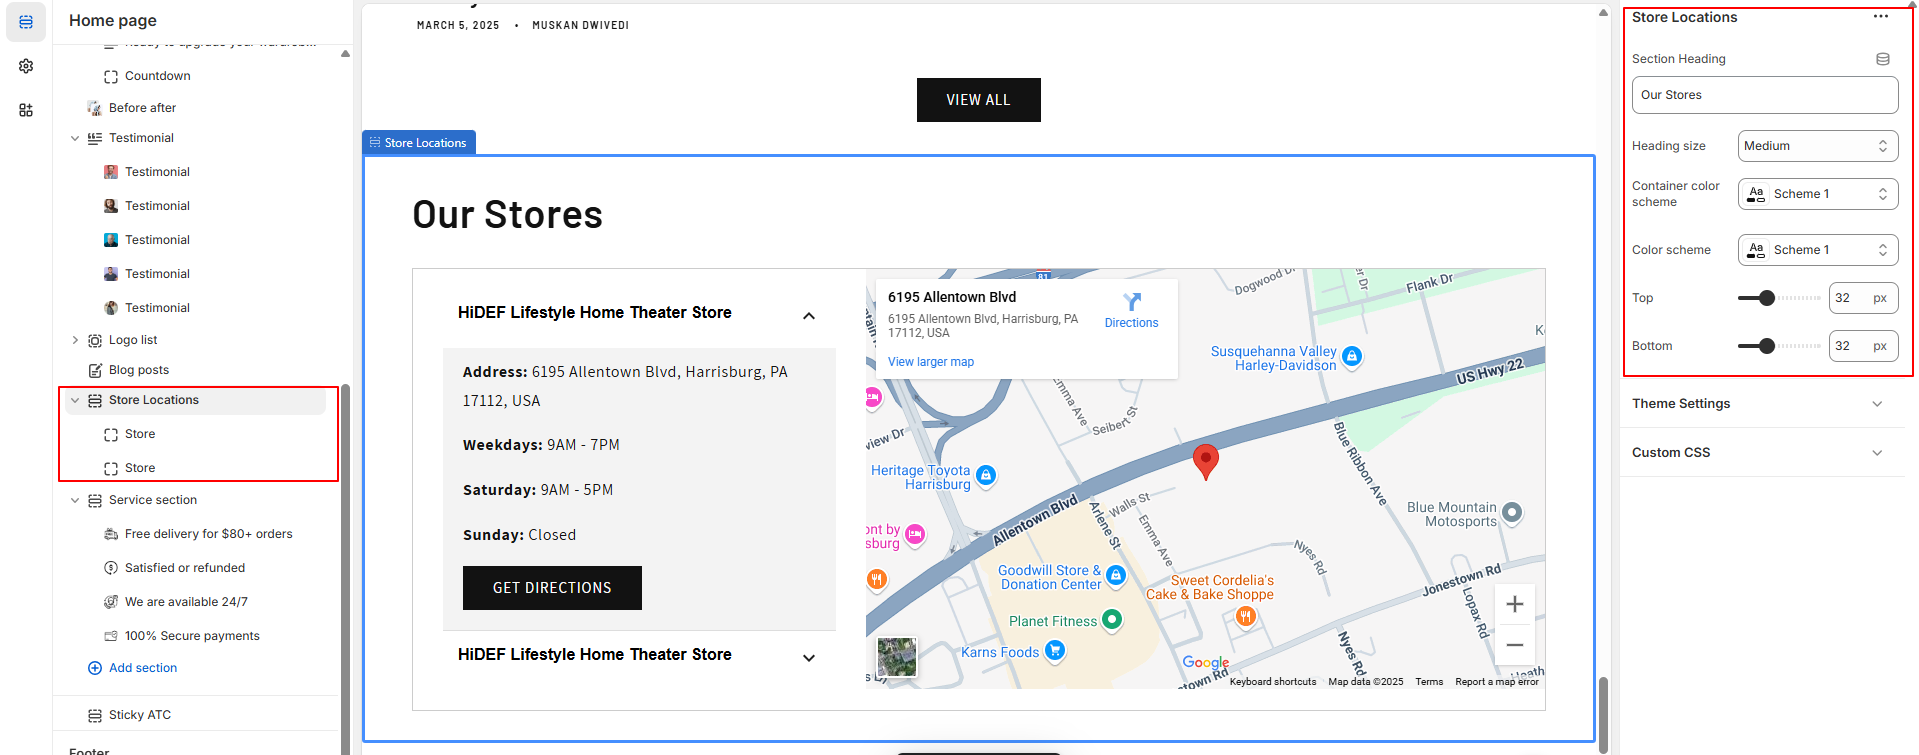This screenshot has width=1919, height=755.
Task: Click the Keyboard shortcuts map button
Action: pos(1273,682)
